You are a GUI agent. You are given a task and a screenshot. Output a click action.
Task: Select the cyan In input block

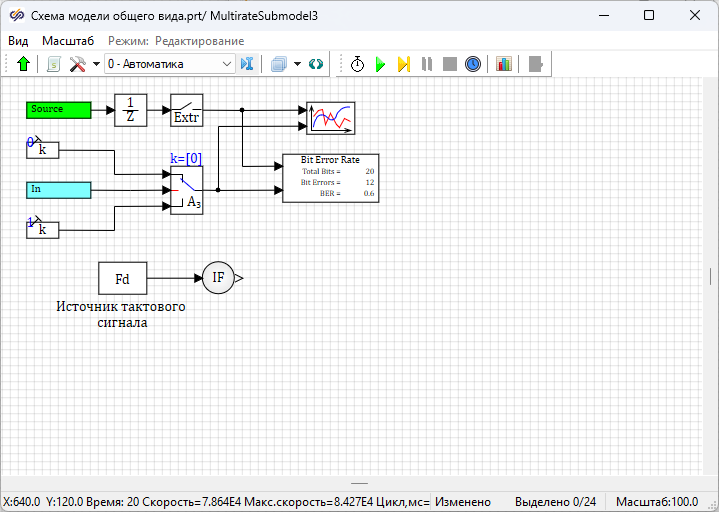click(x=58, y=189)
